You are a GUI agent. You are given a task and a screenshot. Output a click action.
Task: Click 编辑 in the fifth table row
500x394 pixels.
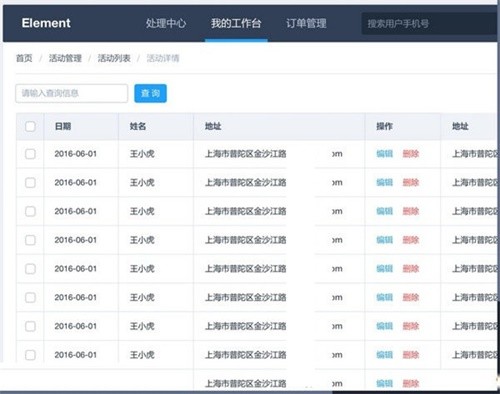point(385,269)
